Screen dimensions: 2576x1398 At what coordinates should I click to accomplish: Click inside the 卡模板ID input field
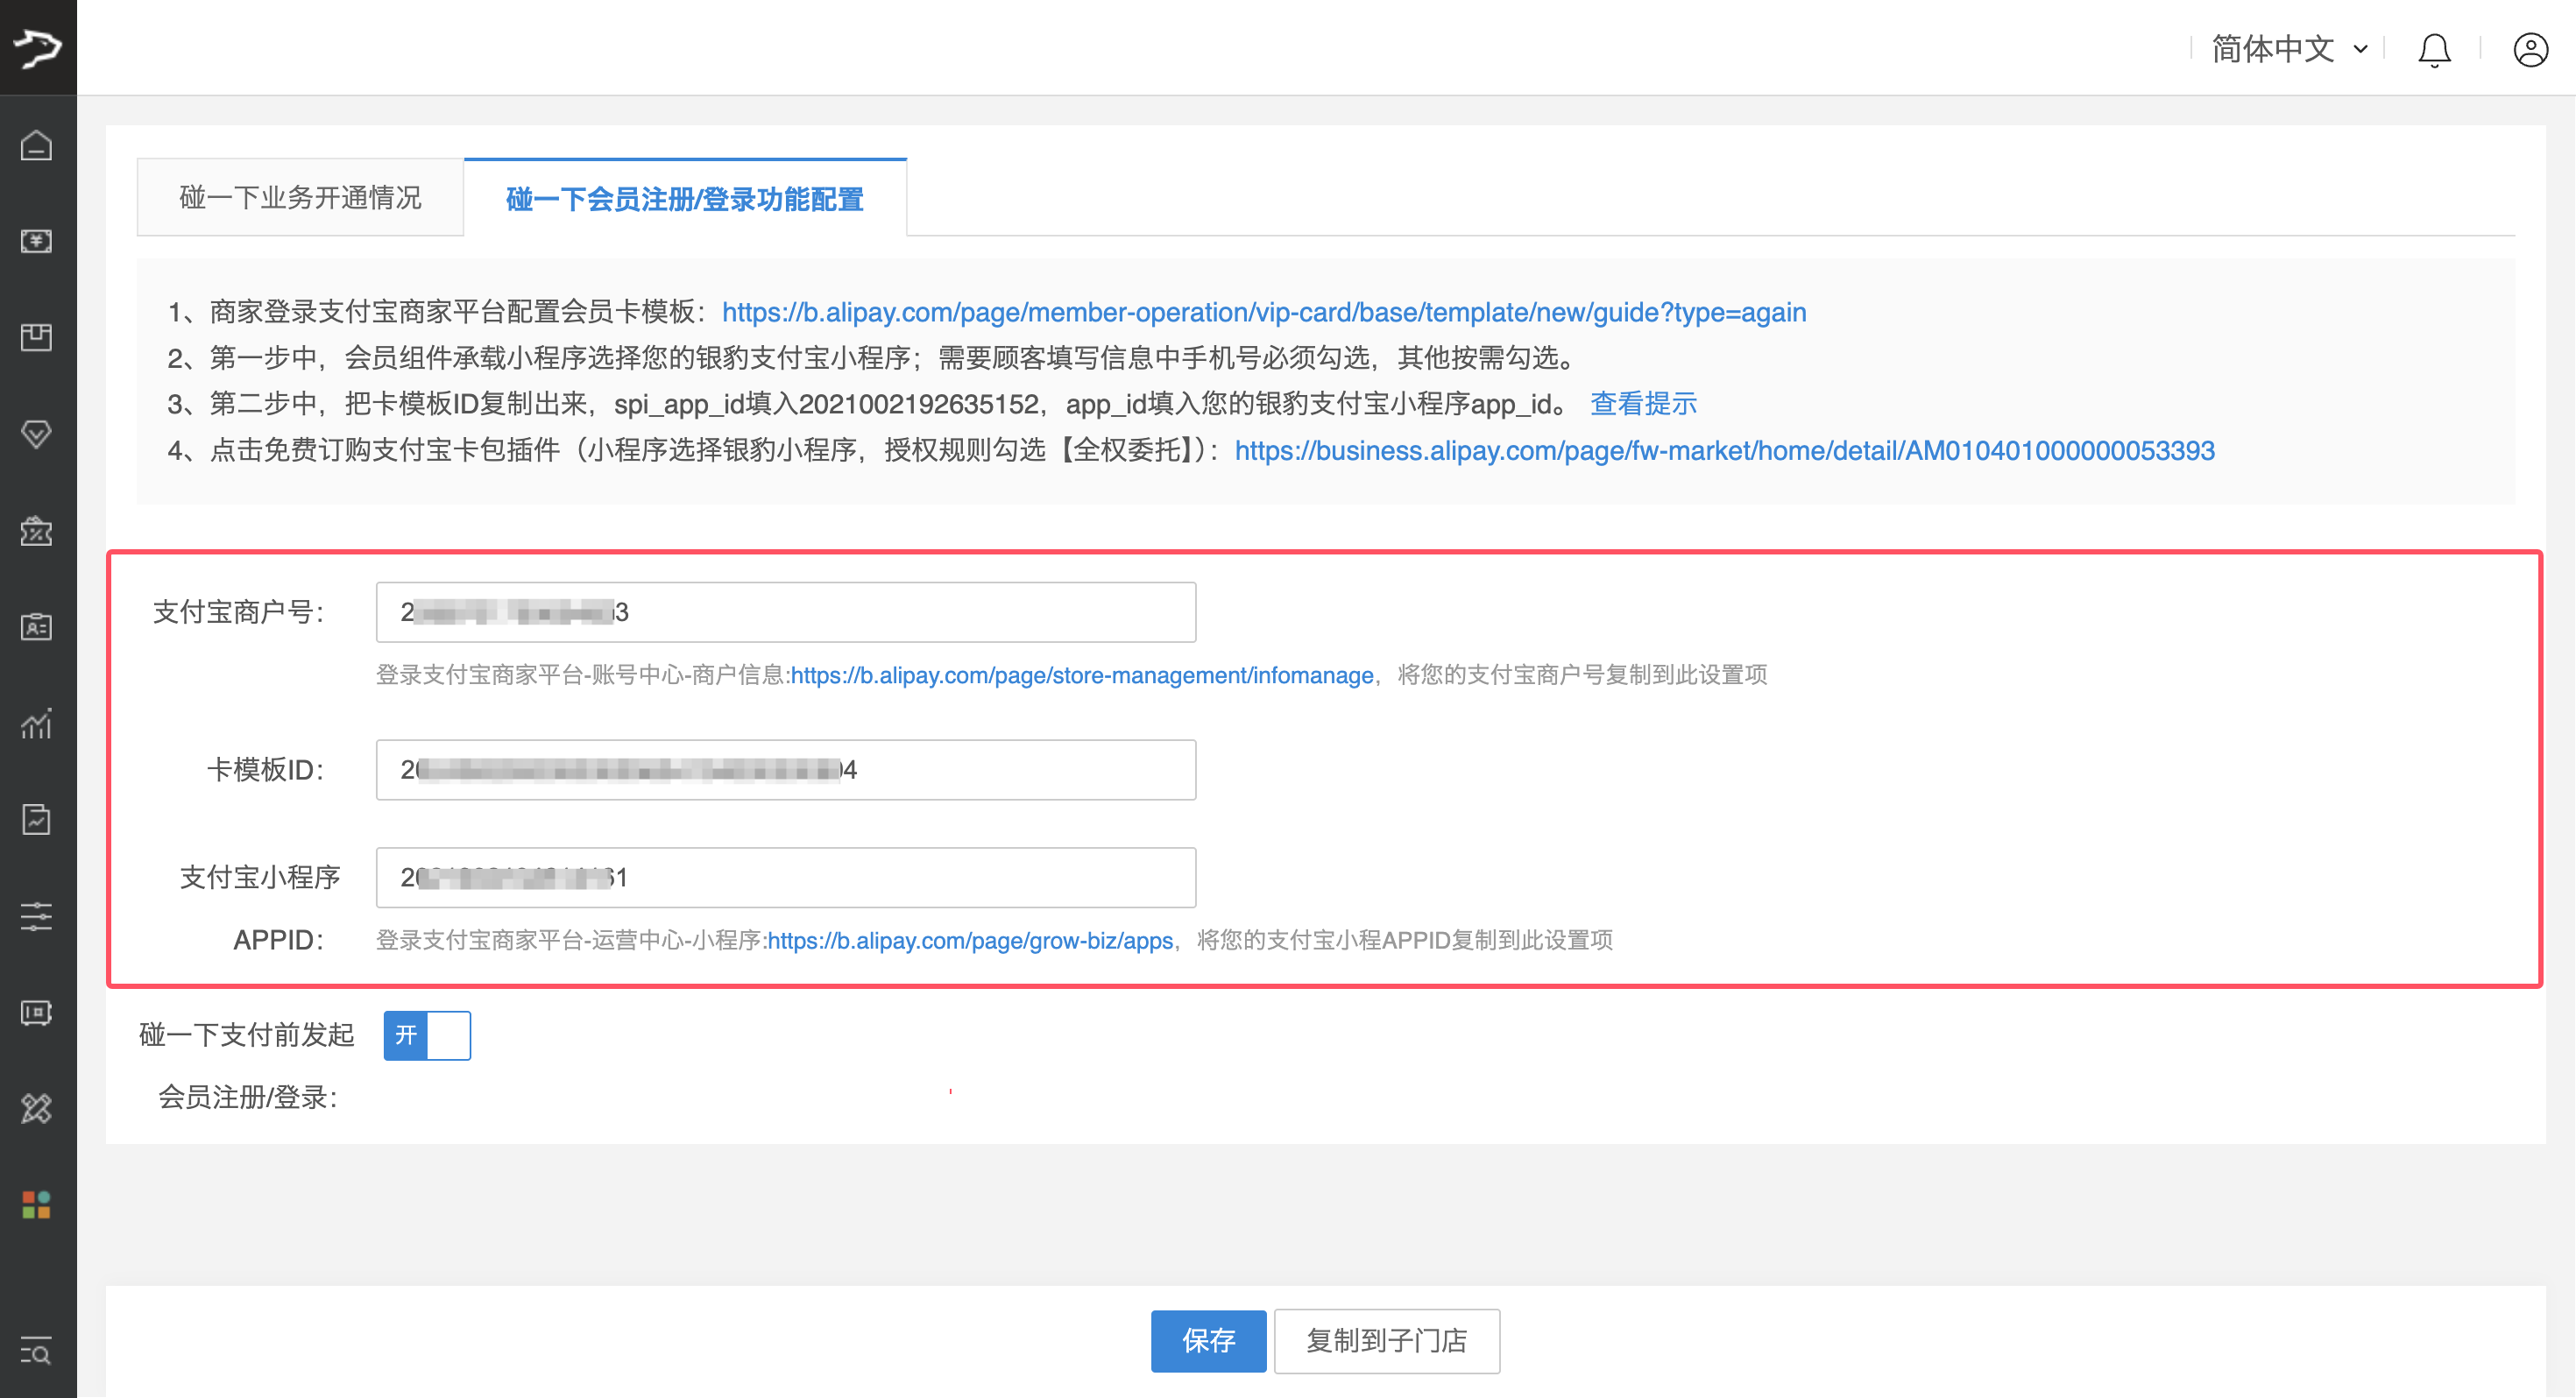(785, 769)
